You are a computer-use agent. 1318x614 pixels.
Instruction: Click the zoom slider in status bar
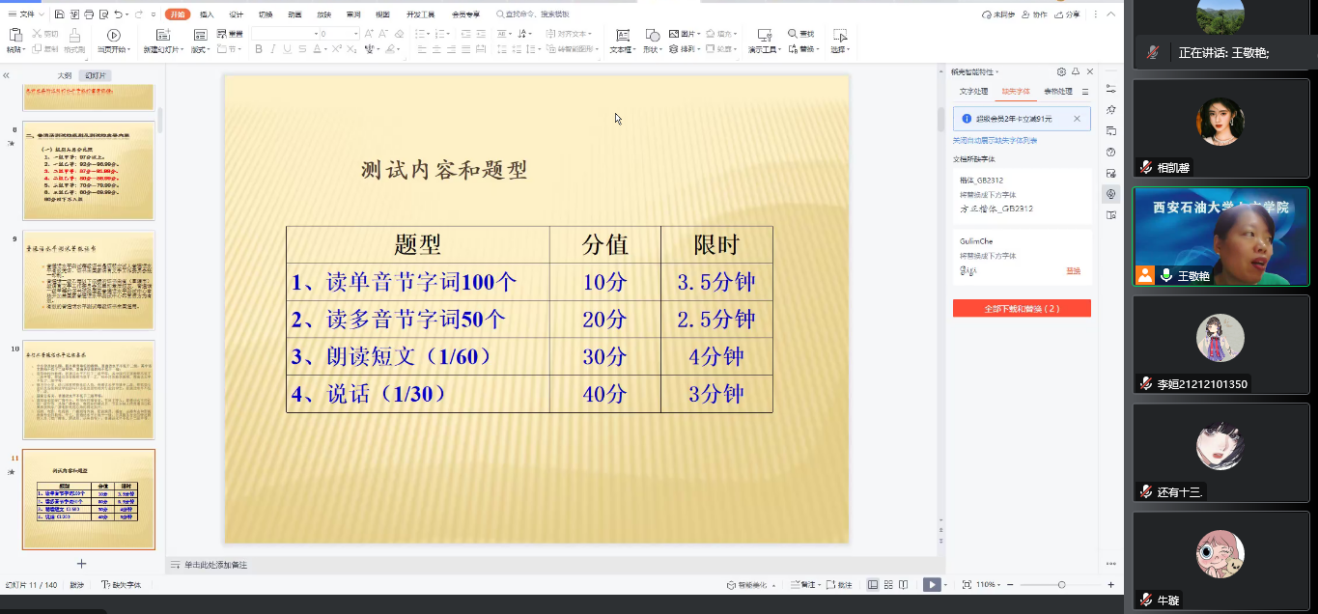click(x=1061, y=585)
